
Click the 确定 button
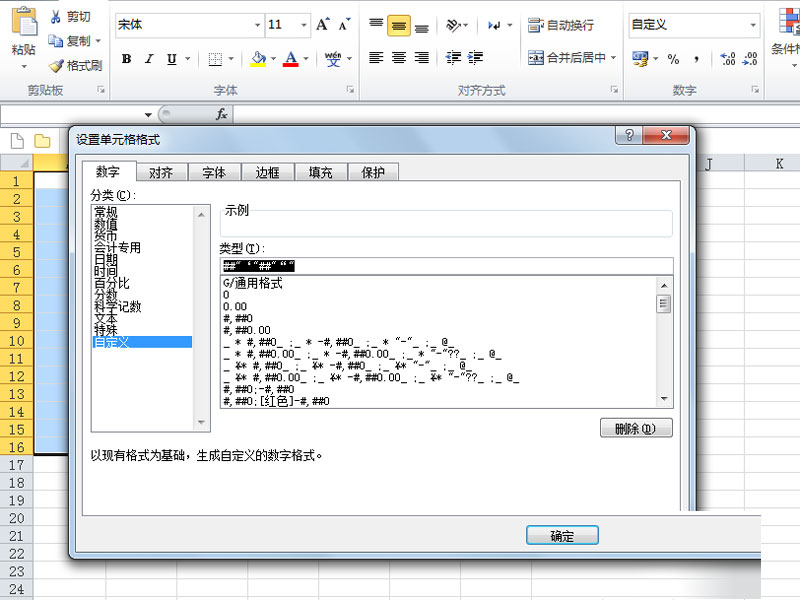[562, 536]
